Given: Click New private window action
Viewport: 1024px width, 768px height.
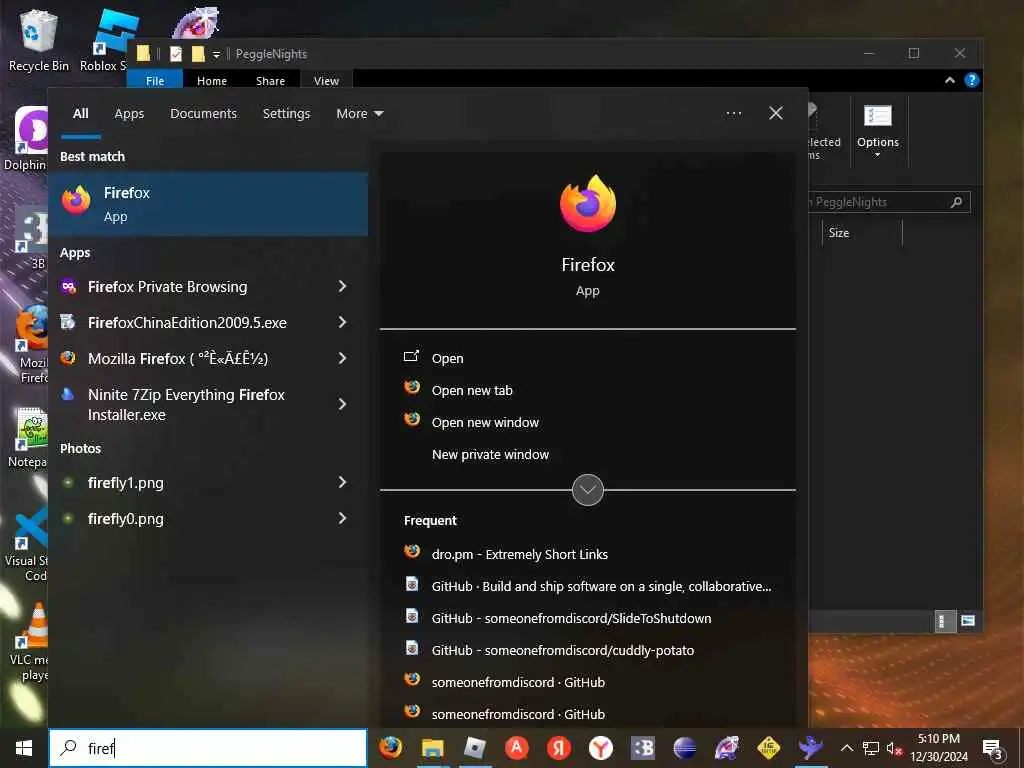Looking at the screenshot, I should [490, 455].
